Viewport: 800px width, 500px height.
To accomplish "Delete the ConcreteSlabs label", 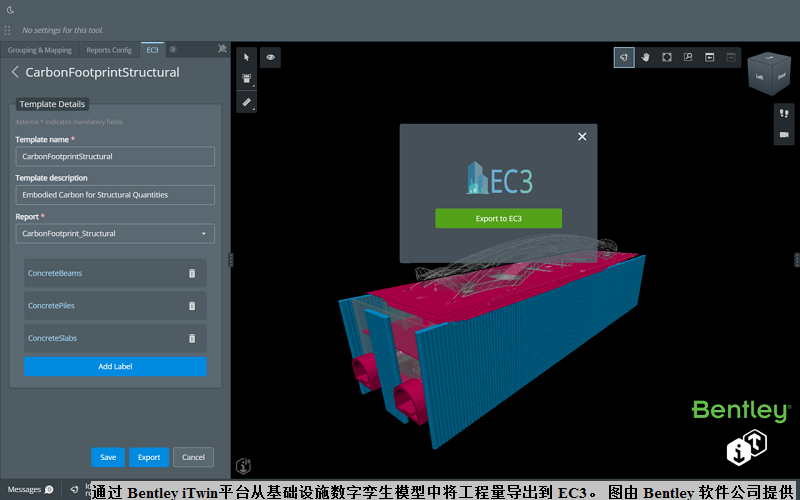I will point(192,338).
